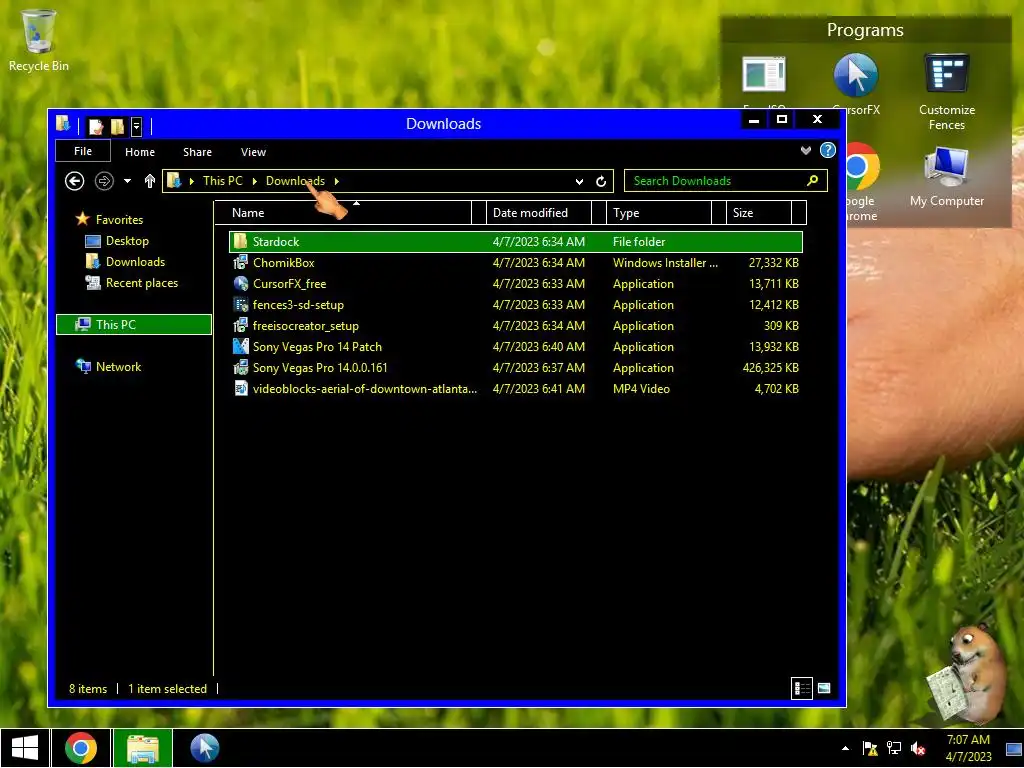The height and width of the screenshot is (768, 1024).
Task: Select the fences3-sd-setup file
Action: click(515, 304)
